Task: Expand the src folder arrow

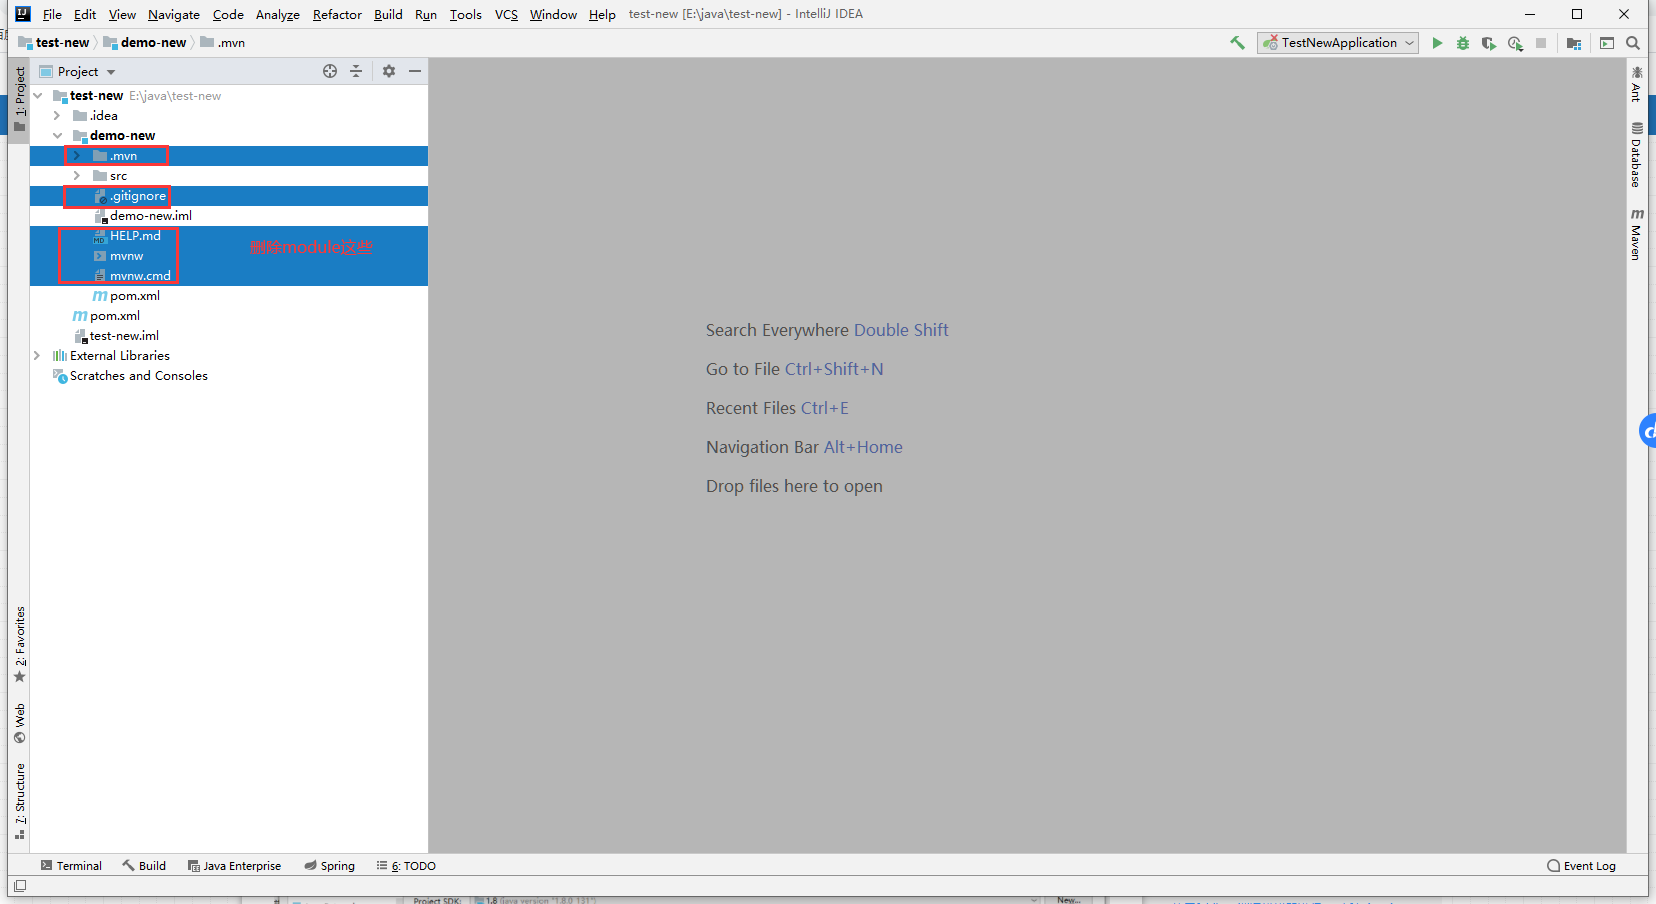Action: [x=77, y=176]
